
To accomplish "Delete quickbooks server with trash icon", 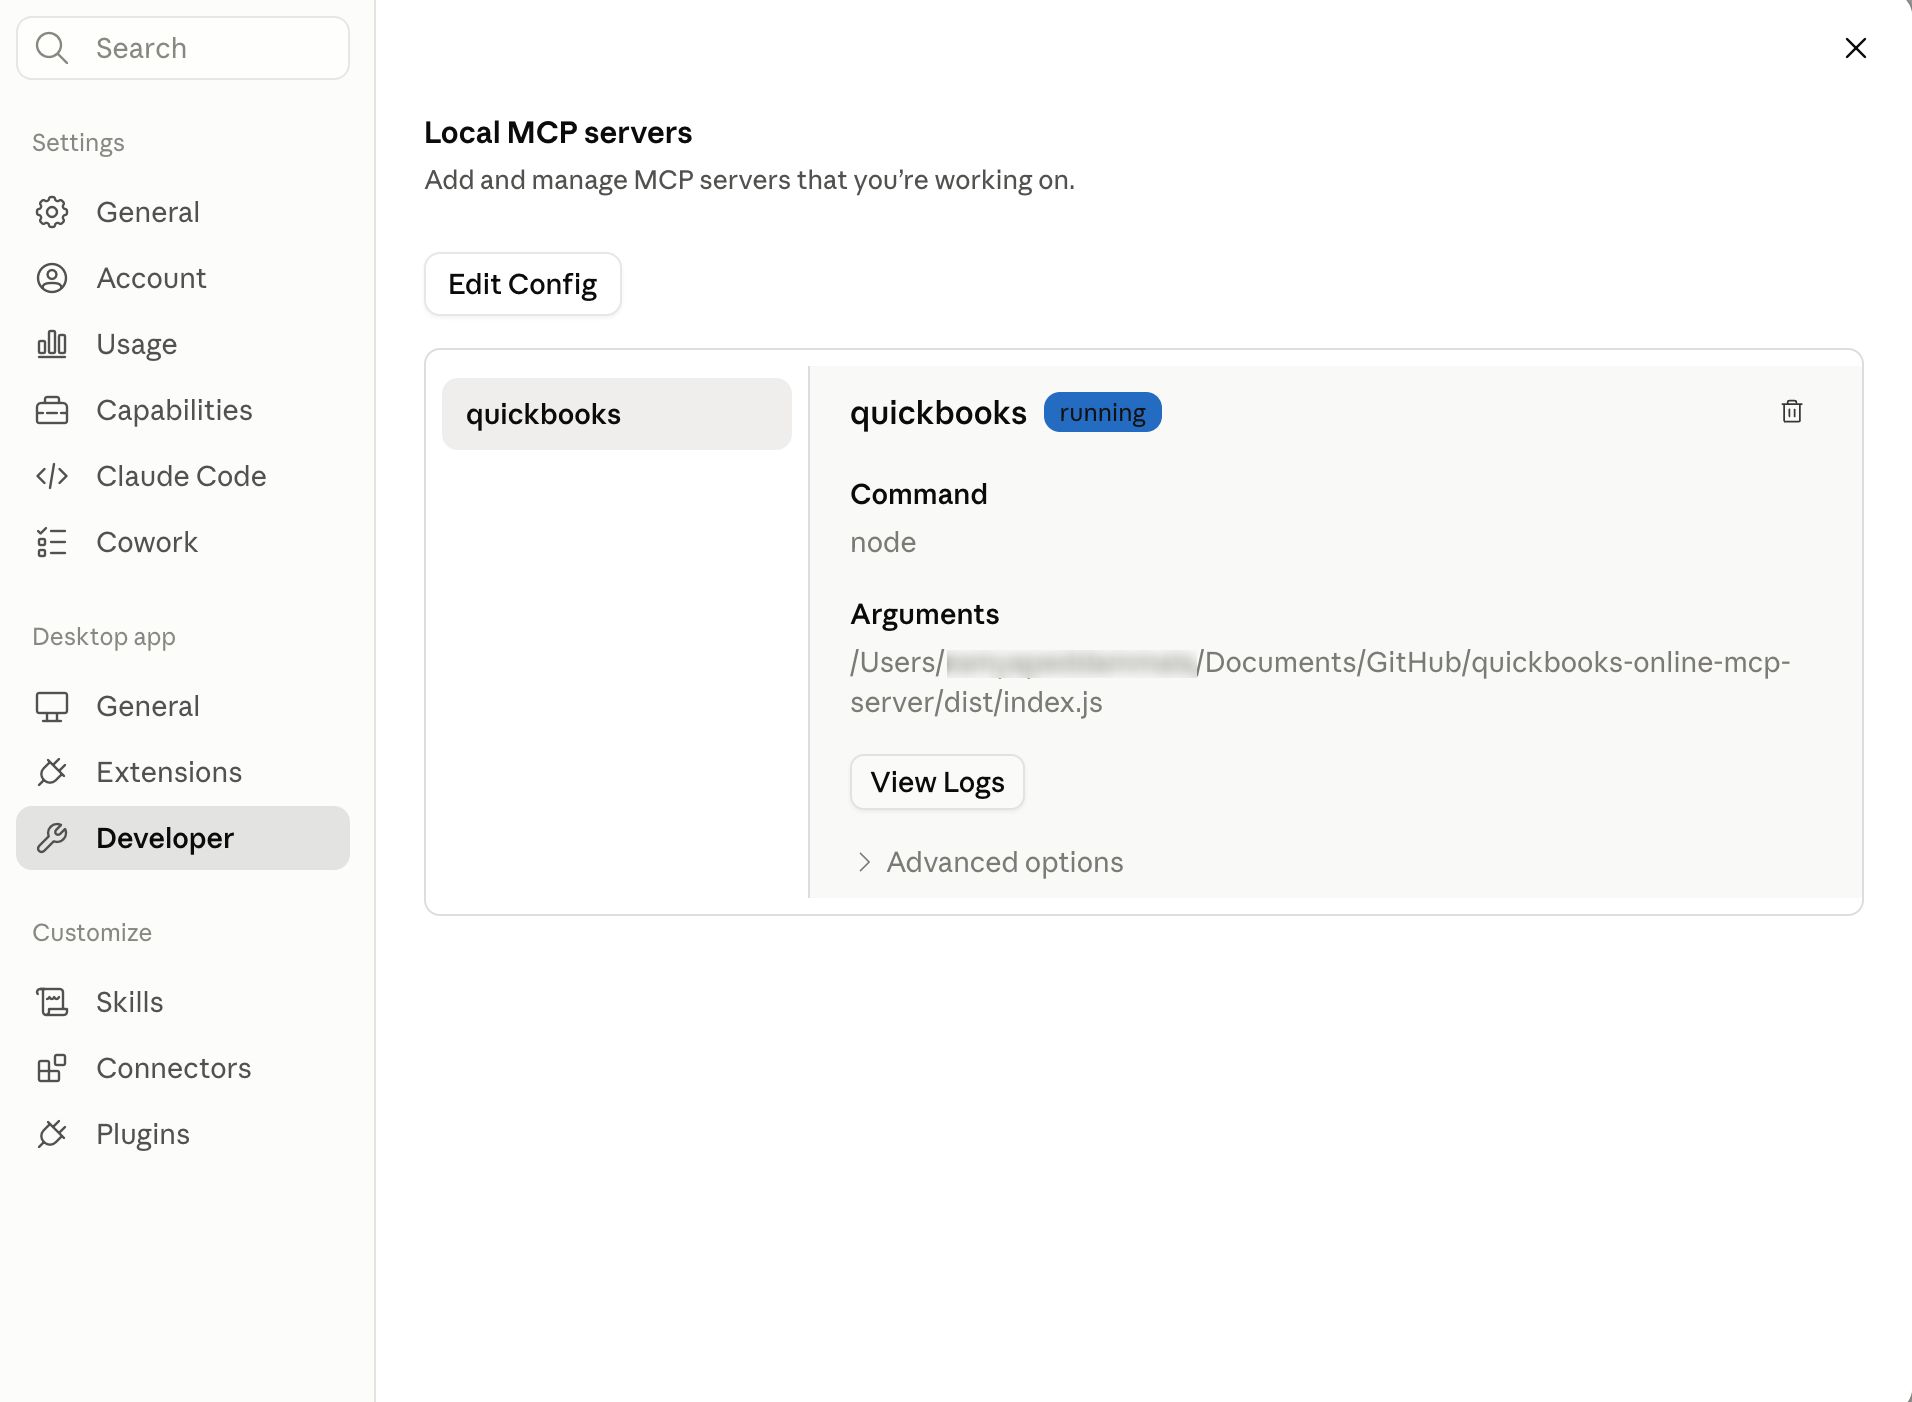I will [x=1792, y=412].
